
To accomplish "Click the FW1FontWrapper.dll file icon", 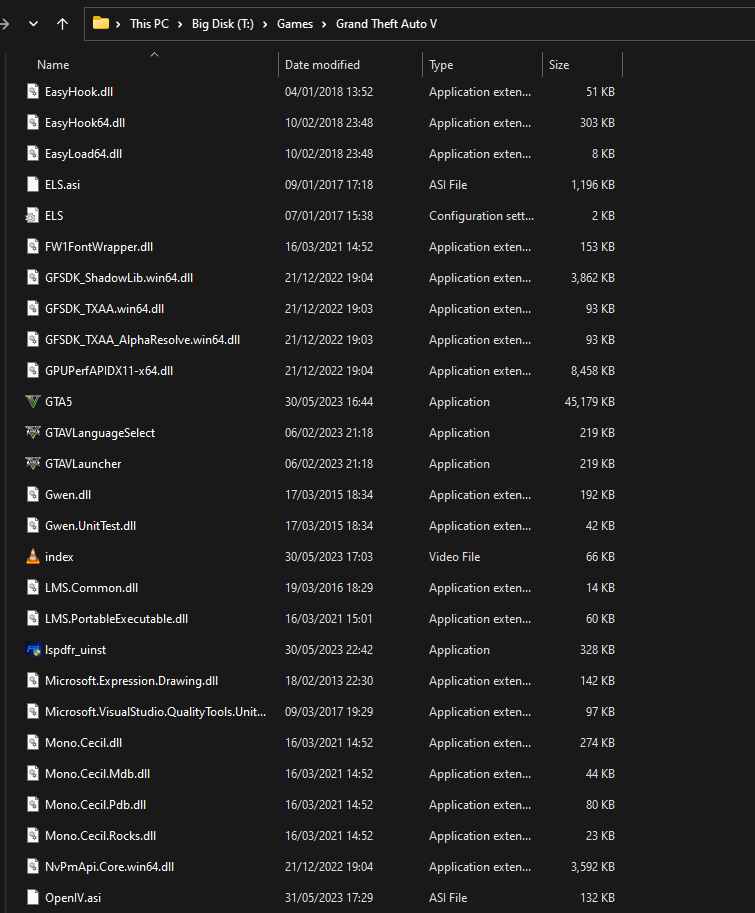I will pyautogui.click(x=33, y=246).
